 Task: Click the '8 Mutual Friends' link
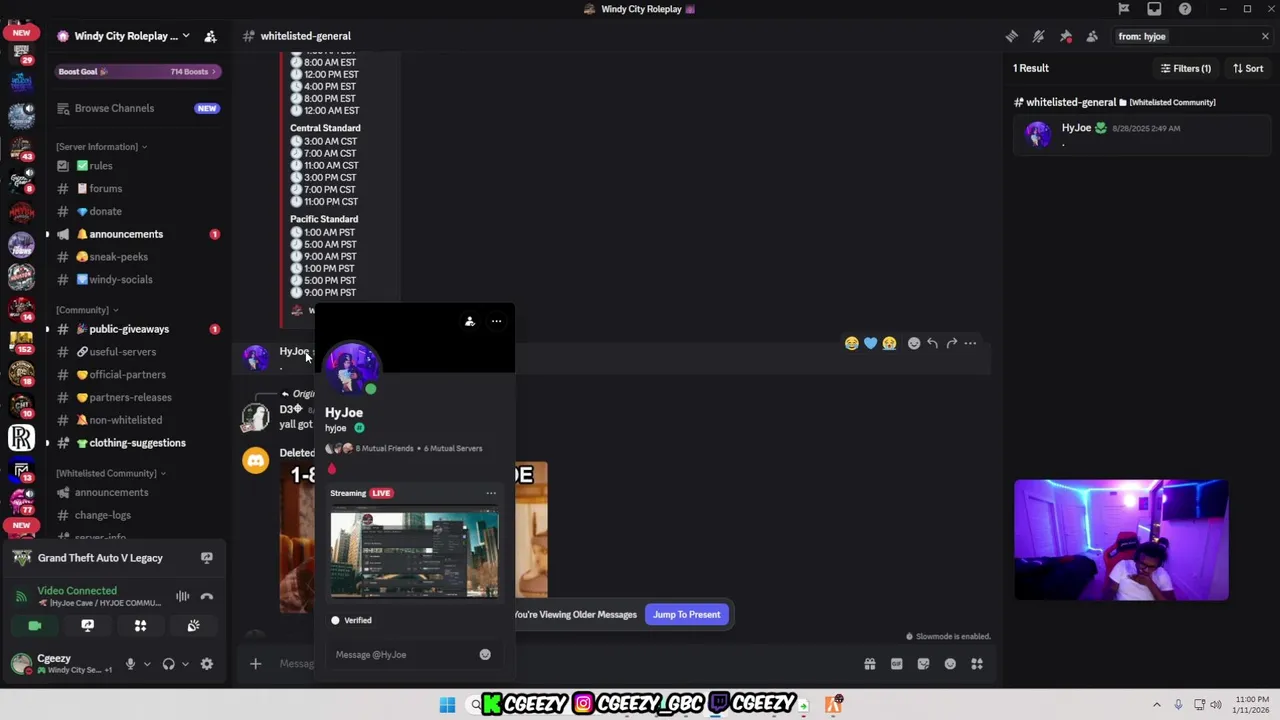tap(384, 448)
